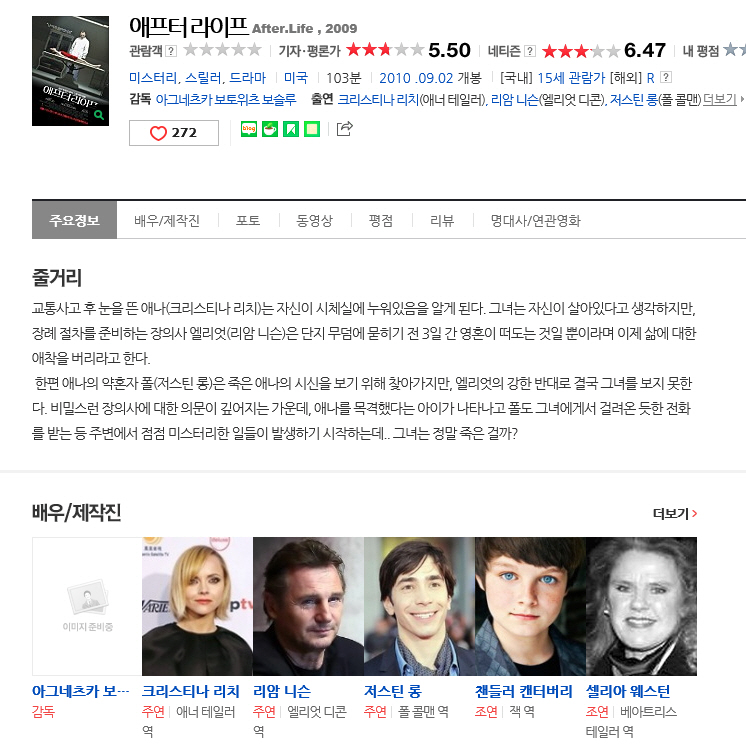Click the yellow memo share icon

[312, 129]
